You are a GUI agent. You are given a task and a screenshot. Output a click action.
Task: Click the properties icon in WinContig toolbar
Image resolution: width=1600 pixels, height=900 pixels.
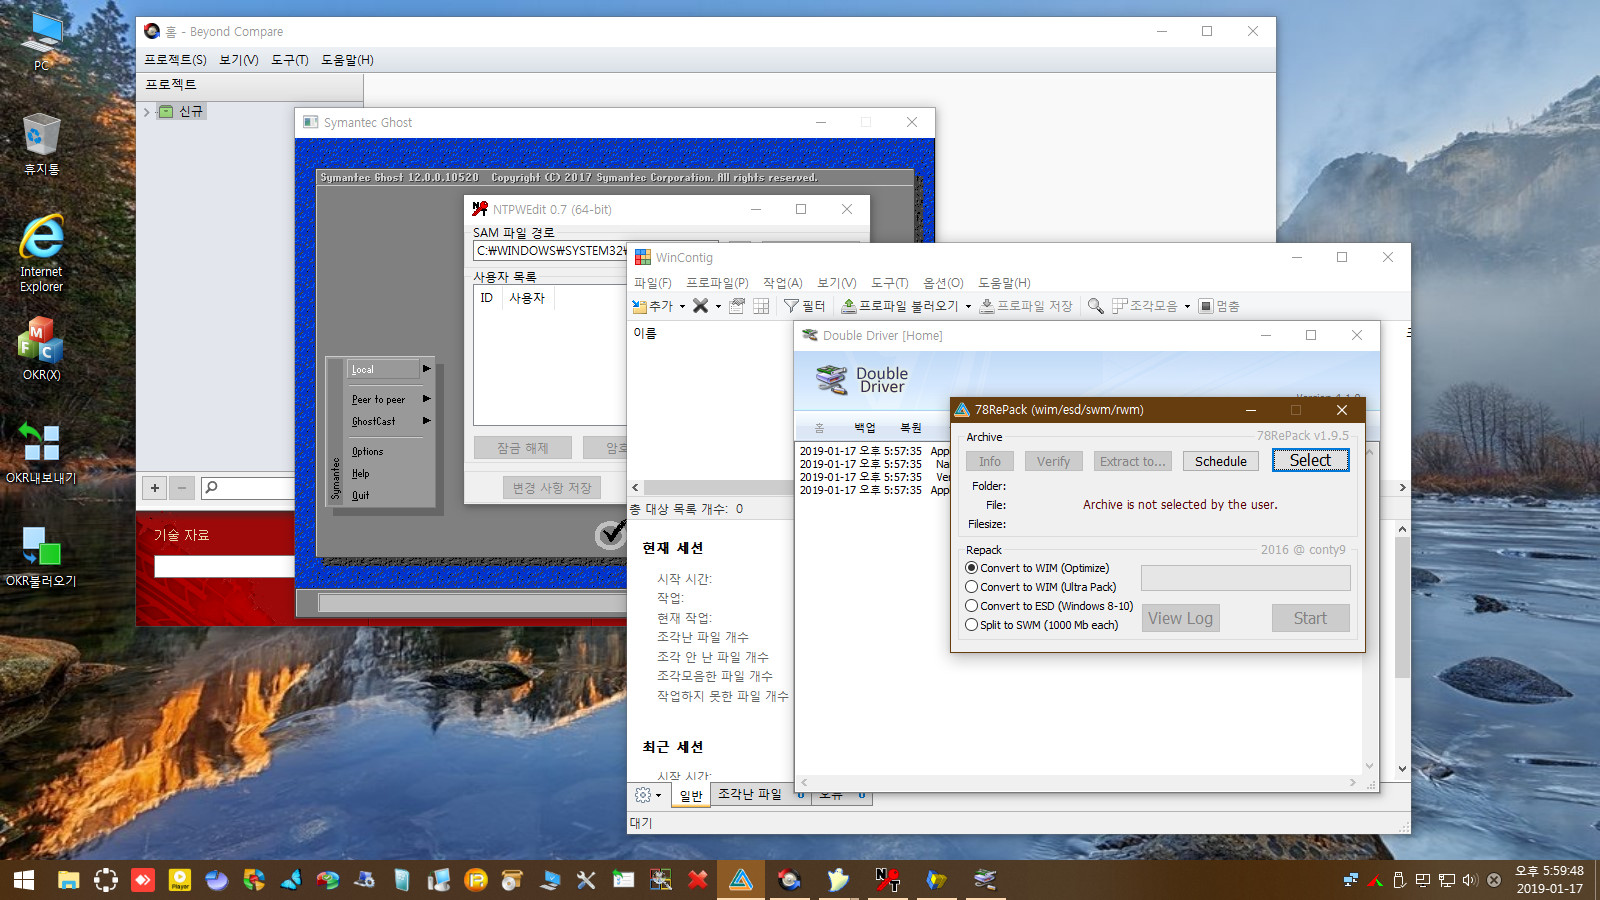click(737, 306)
